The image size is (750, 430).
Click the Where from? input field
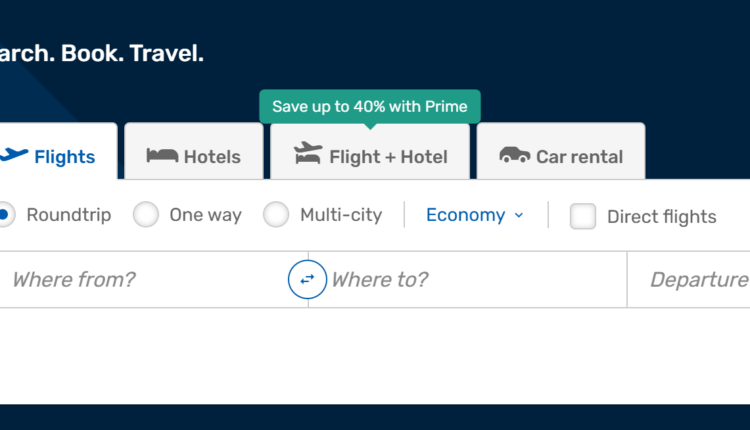(x=140, y=280)
